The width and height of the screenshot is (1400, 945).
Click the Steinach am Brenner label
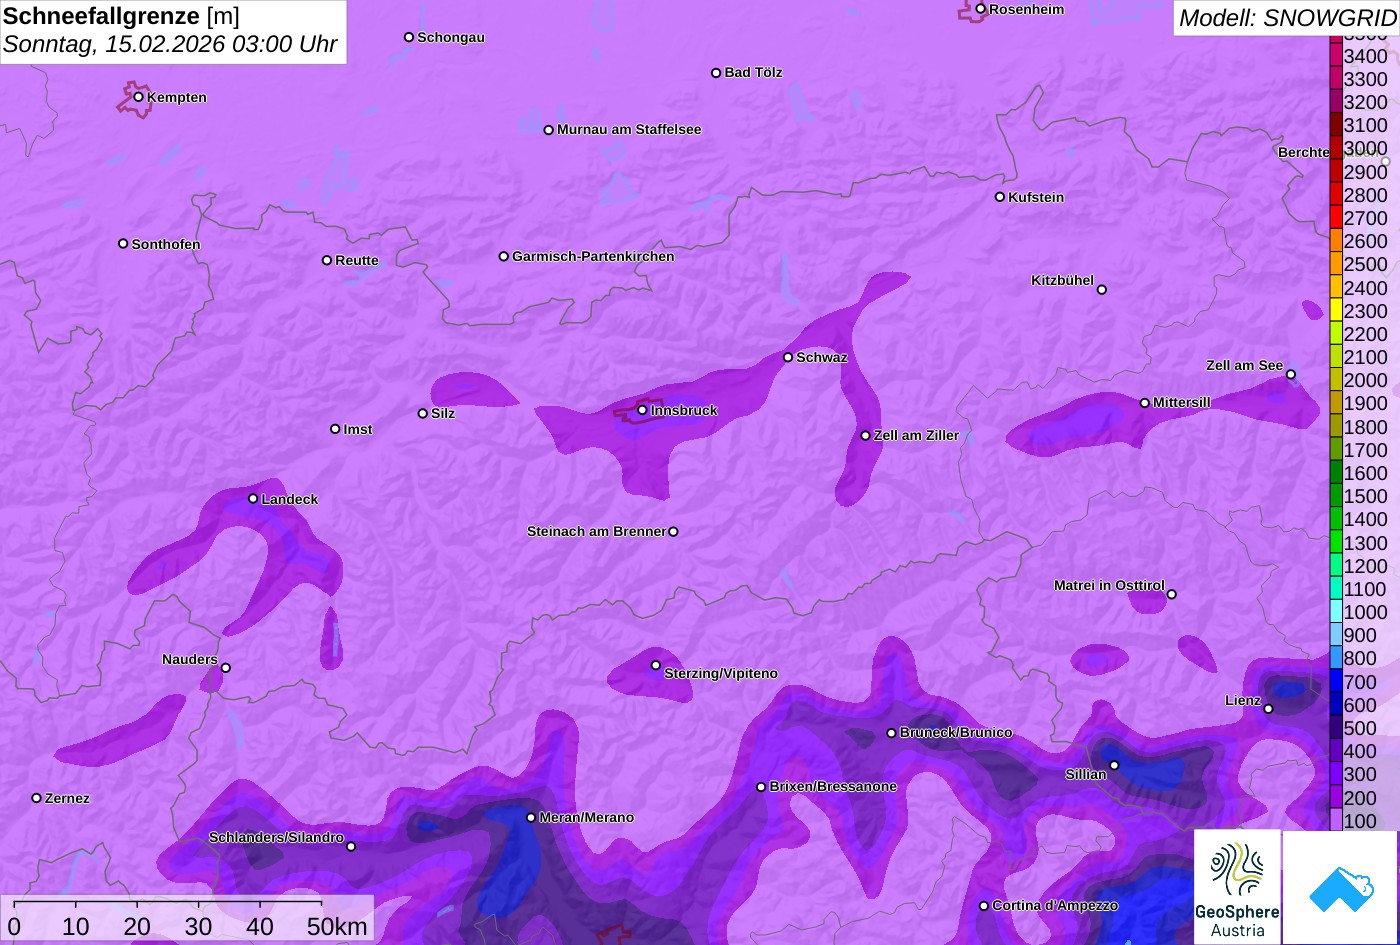coord(596,531)
